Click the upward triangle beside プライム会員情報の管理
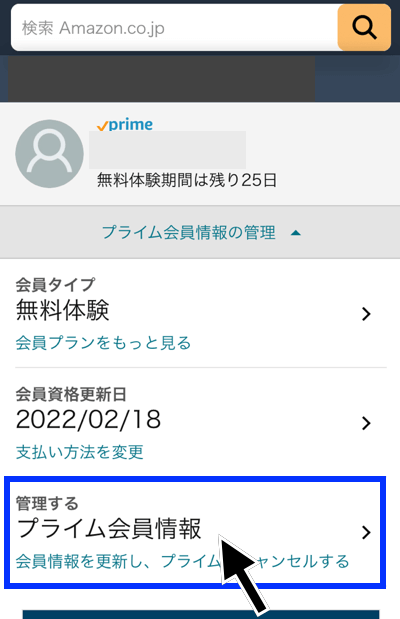This screenshot has width=400, height=619. 296,233
